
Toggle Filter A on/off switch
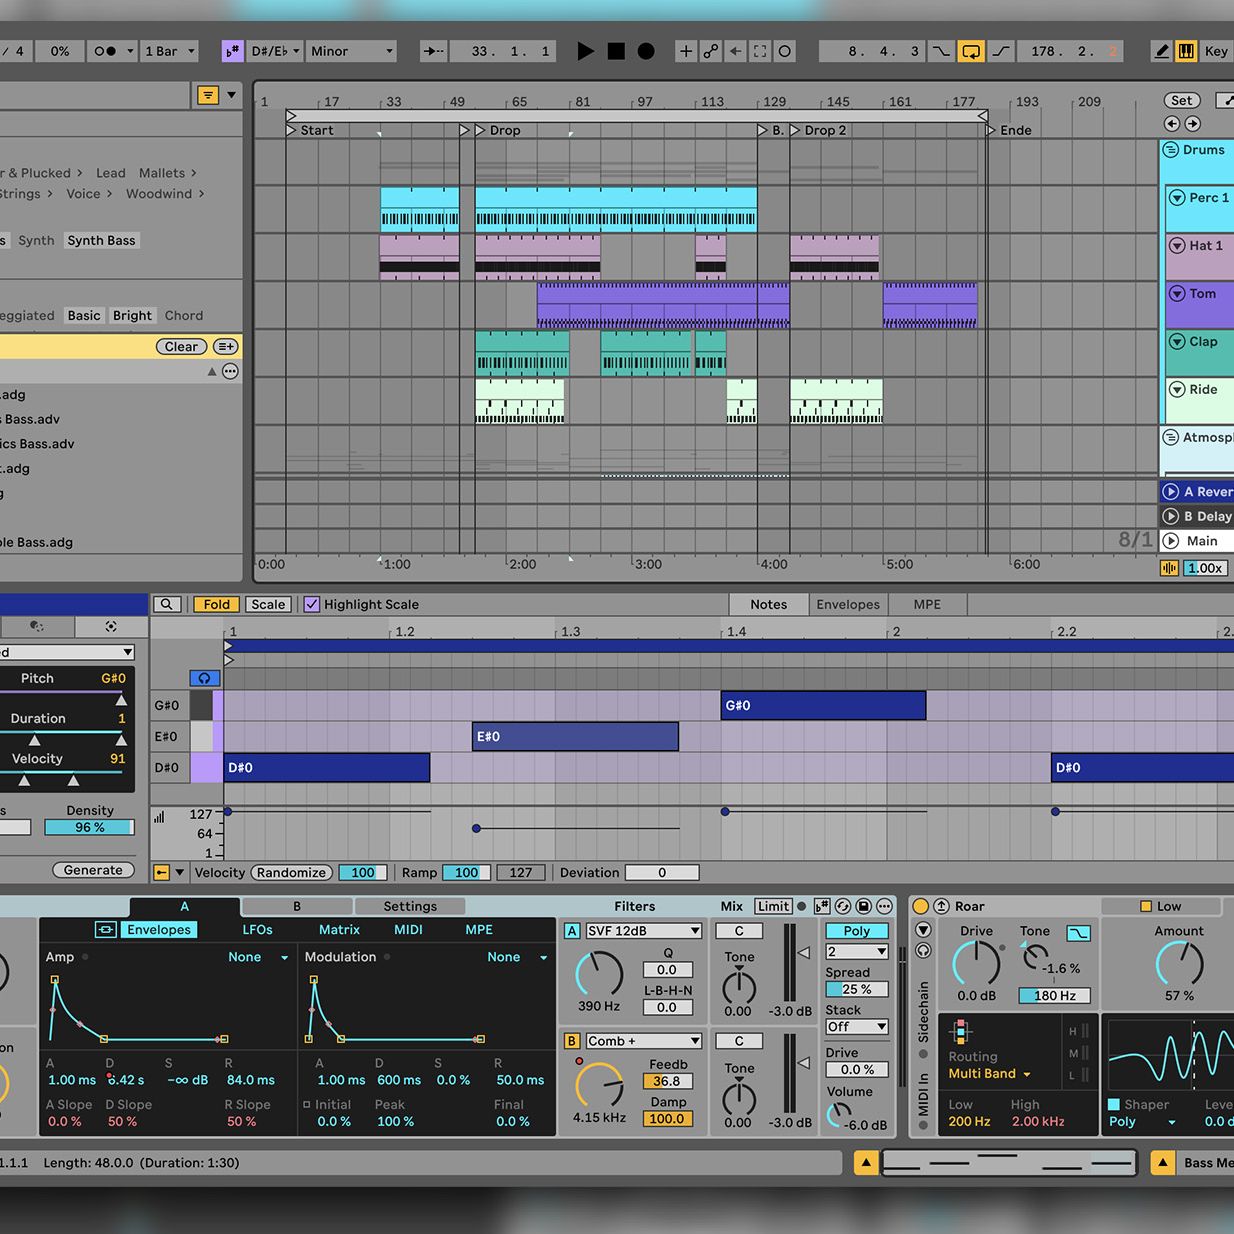pos(572,931)
